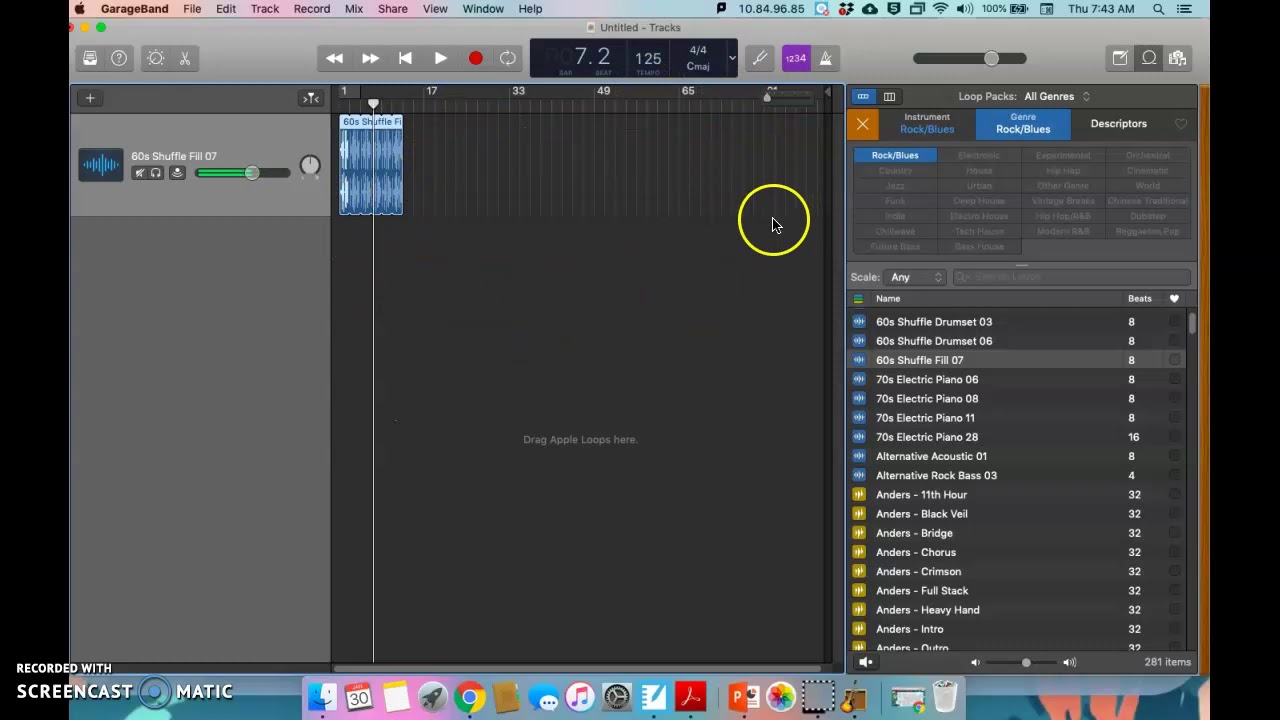Open the Note Pad
The image size is (1280, 720).
click(x=1120, y=58)
